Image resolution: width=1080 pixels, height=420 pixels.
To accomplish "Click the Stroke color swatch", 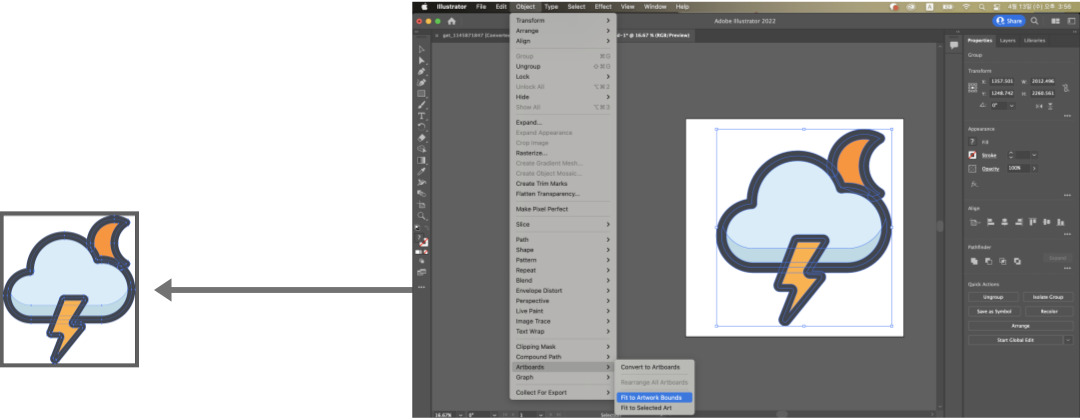I will tap(972, 155).
